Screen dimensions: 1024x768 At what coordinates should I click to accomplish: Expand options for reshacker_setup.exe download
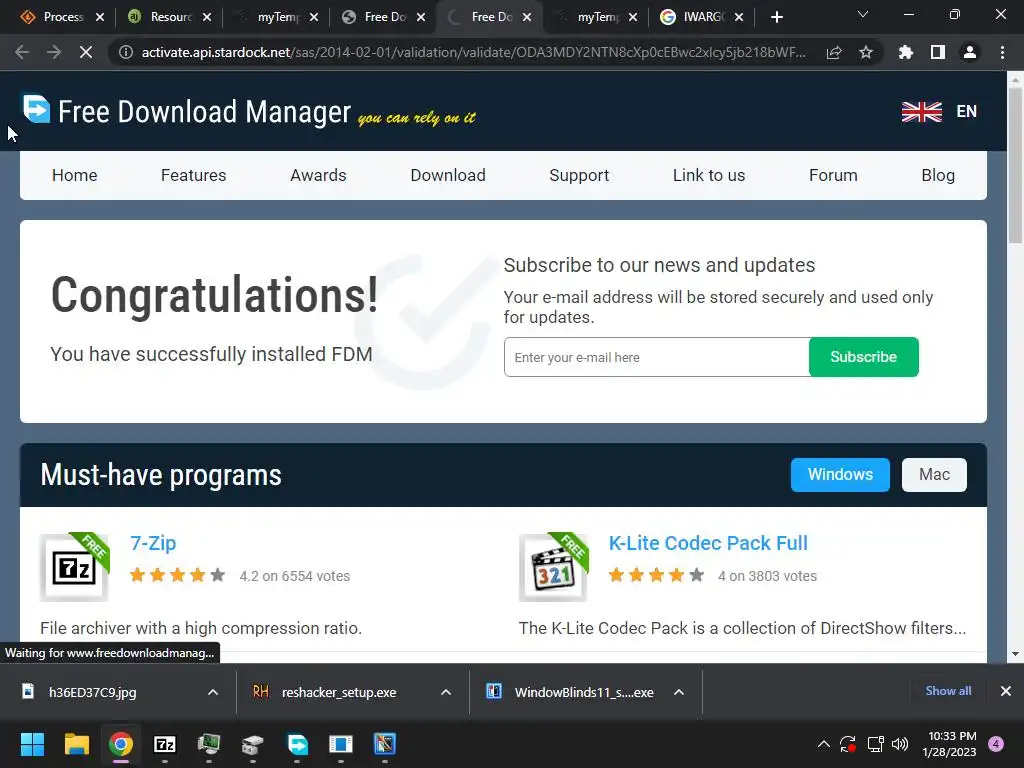(x=446, y=692)
